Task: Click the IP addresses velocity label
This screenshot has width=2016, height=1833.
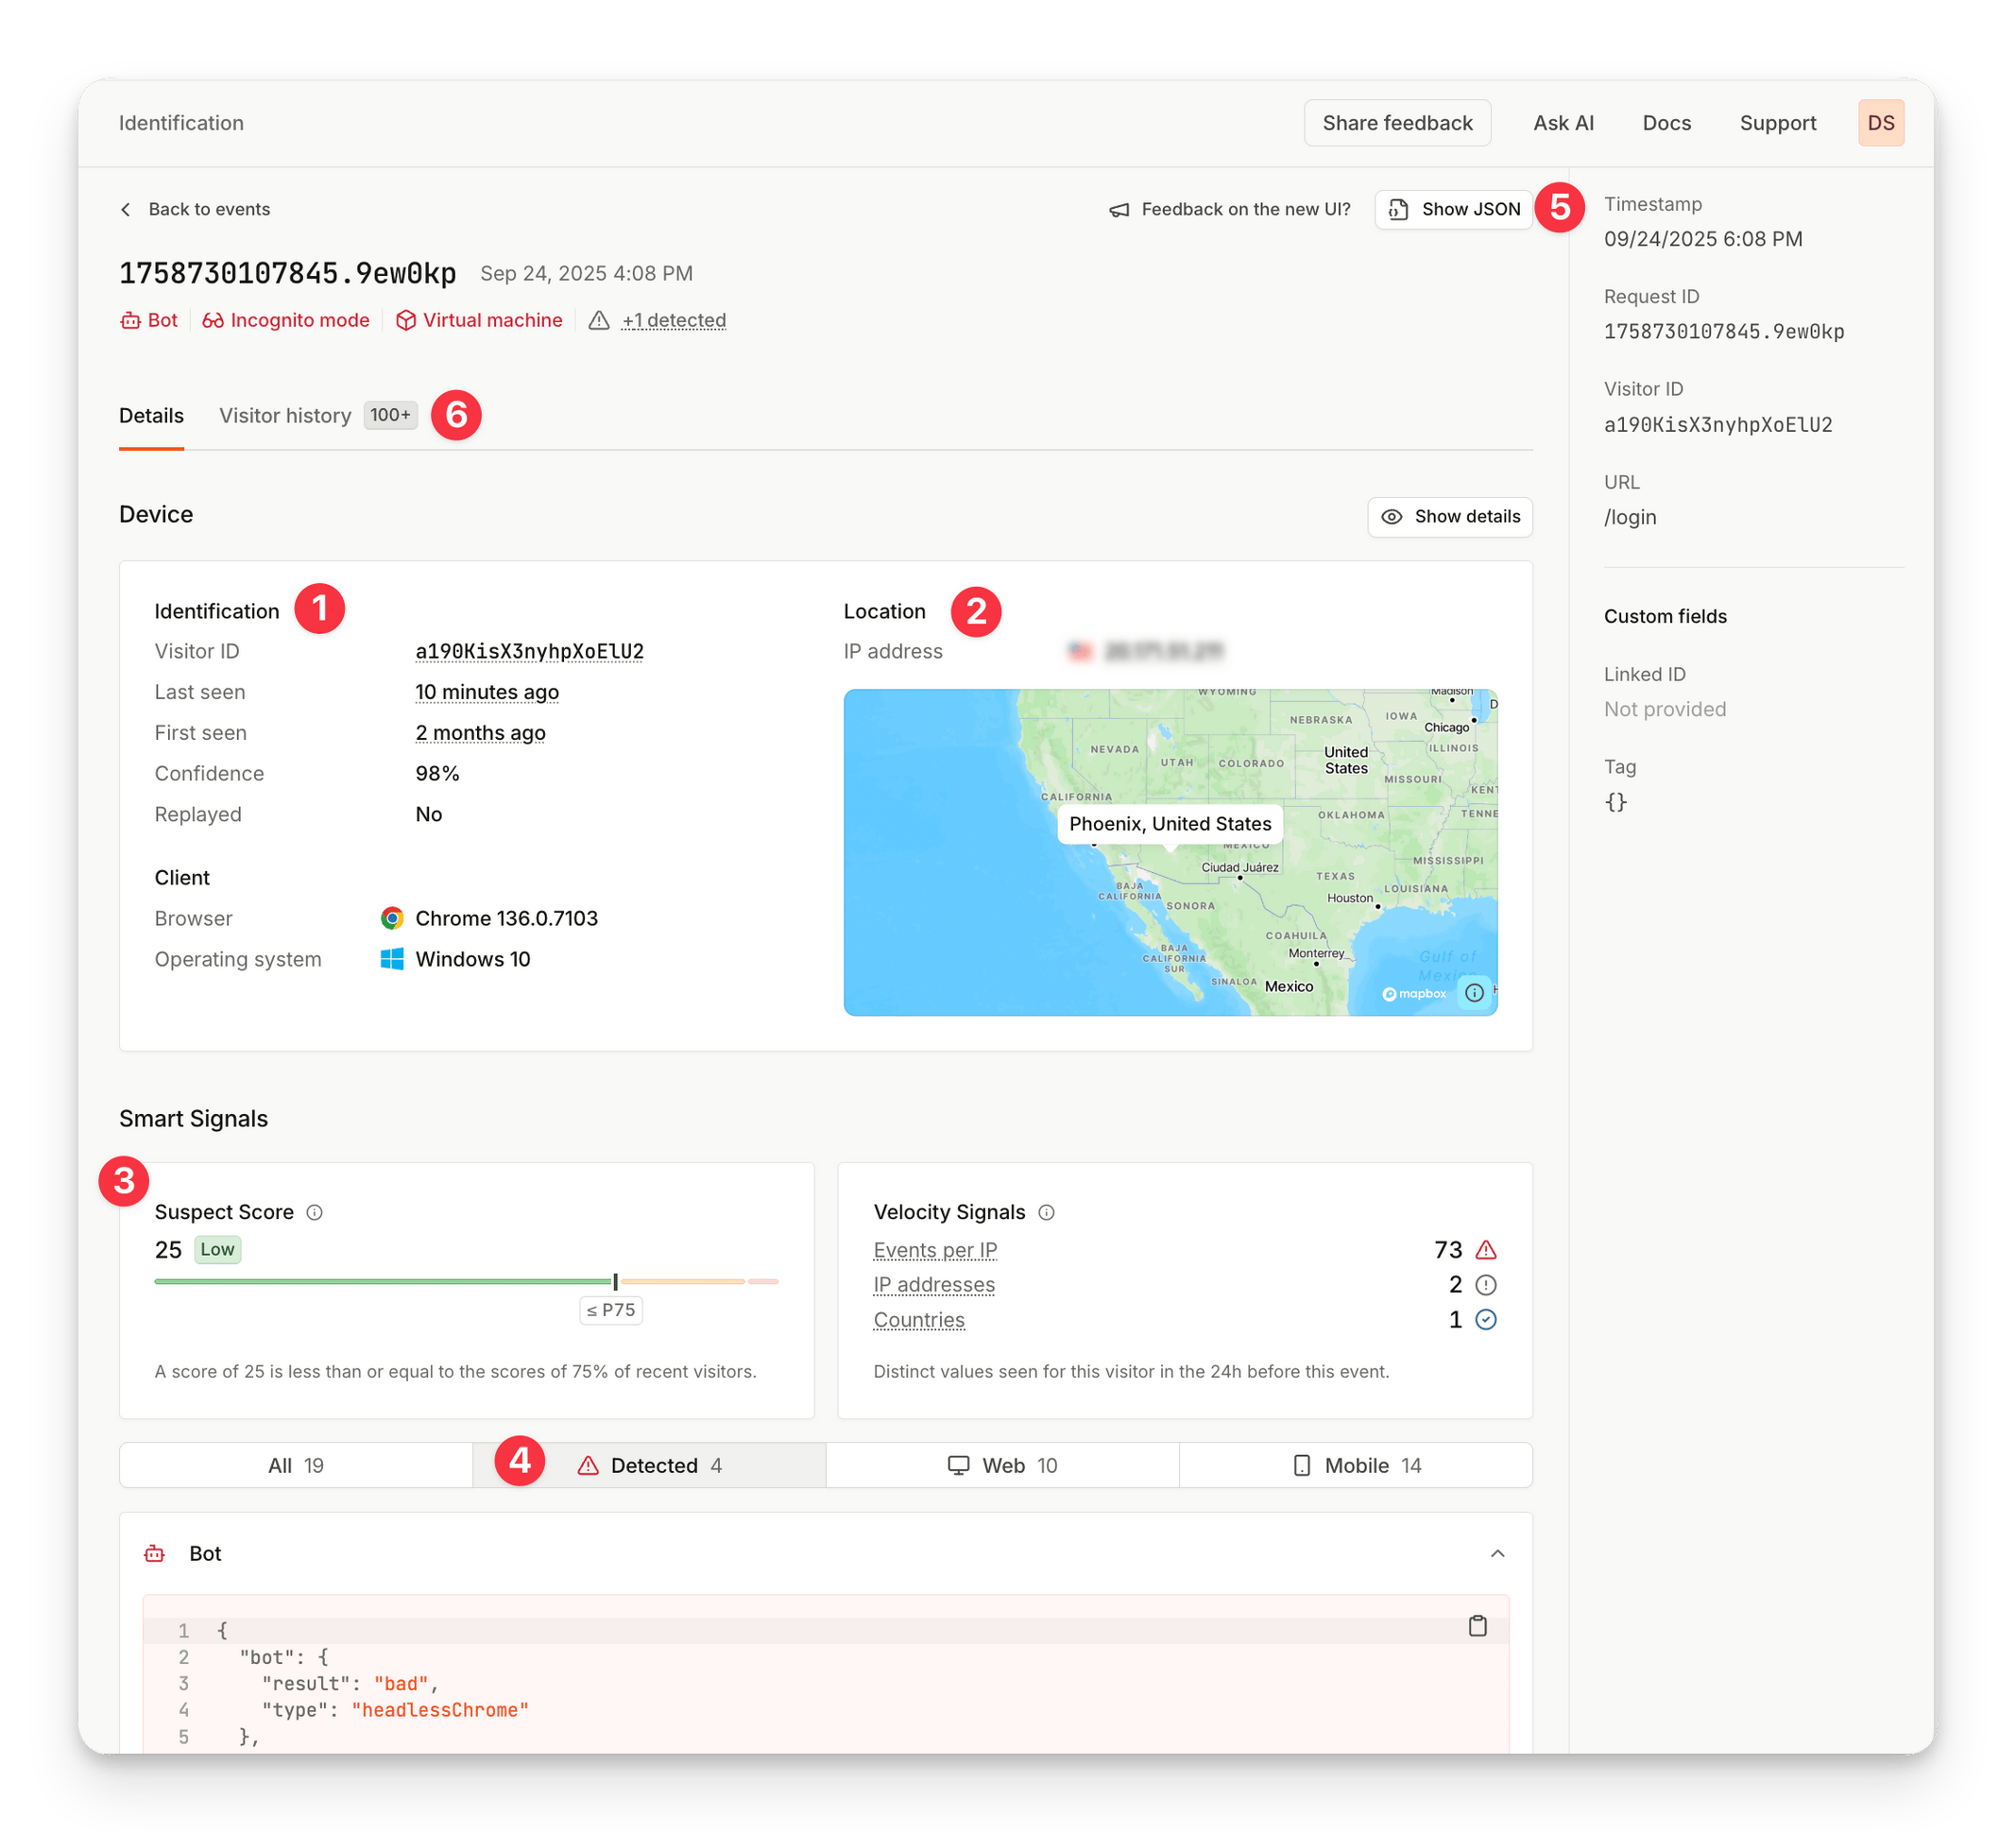Action: click(934, 1286)
